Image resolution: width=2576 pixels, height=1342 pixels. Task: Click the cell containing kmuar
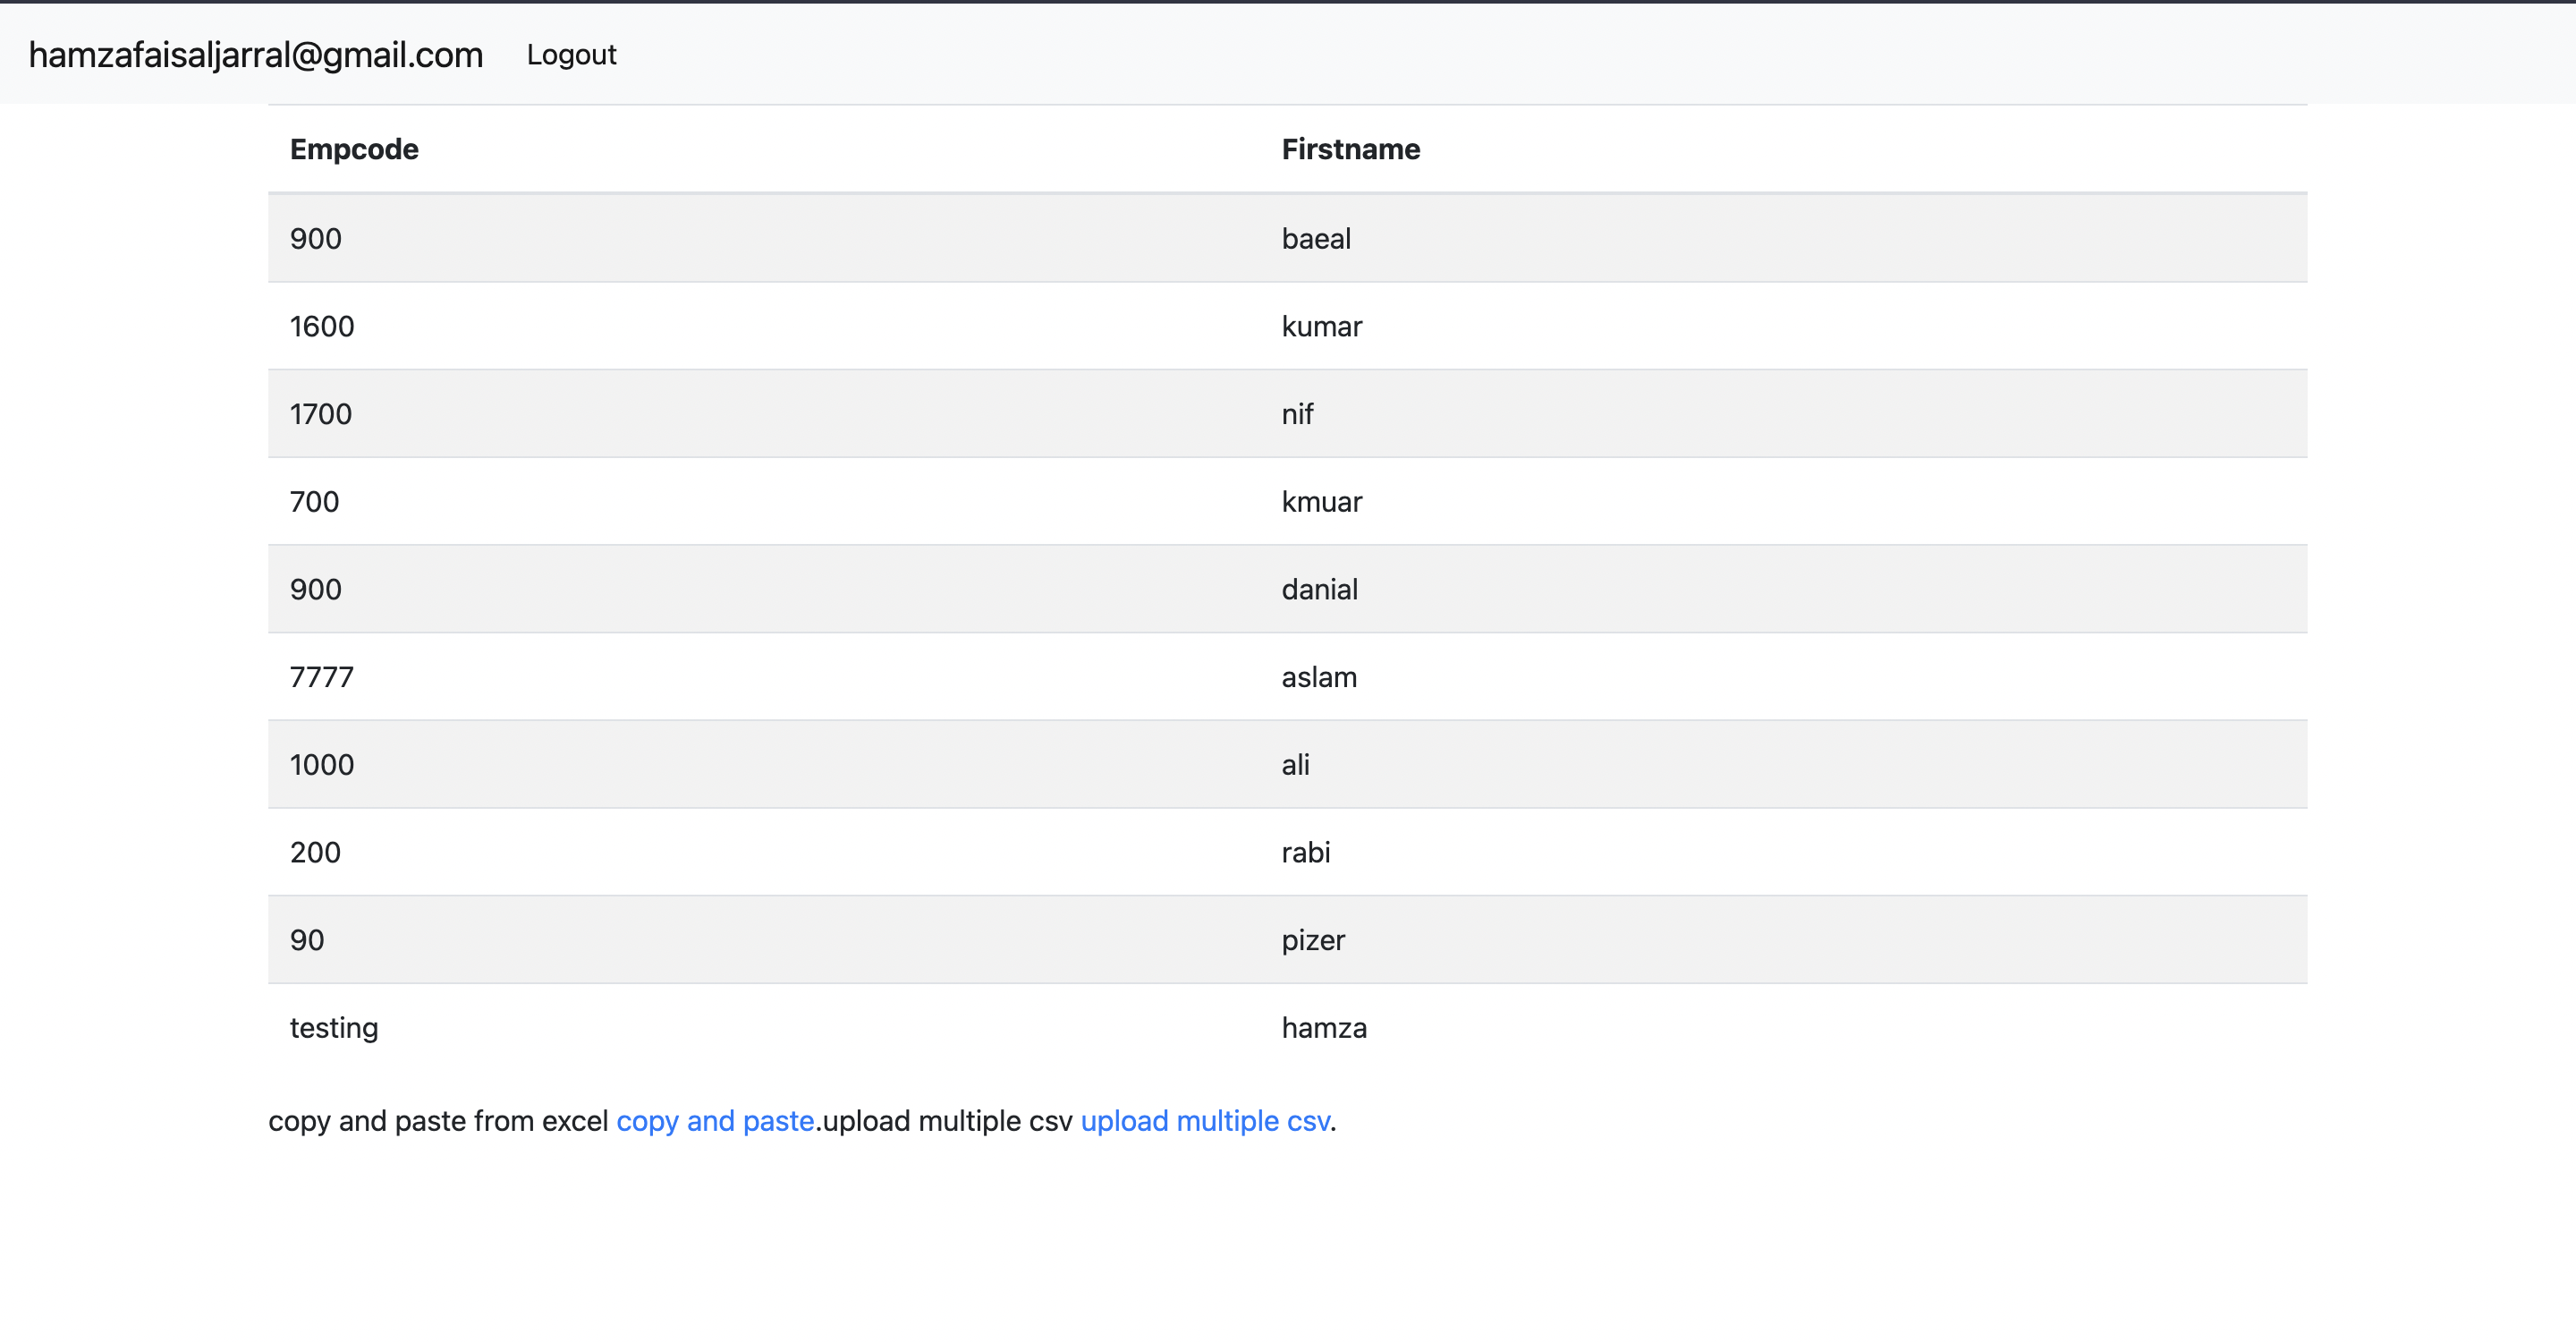(1323, 501)
